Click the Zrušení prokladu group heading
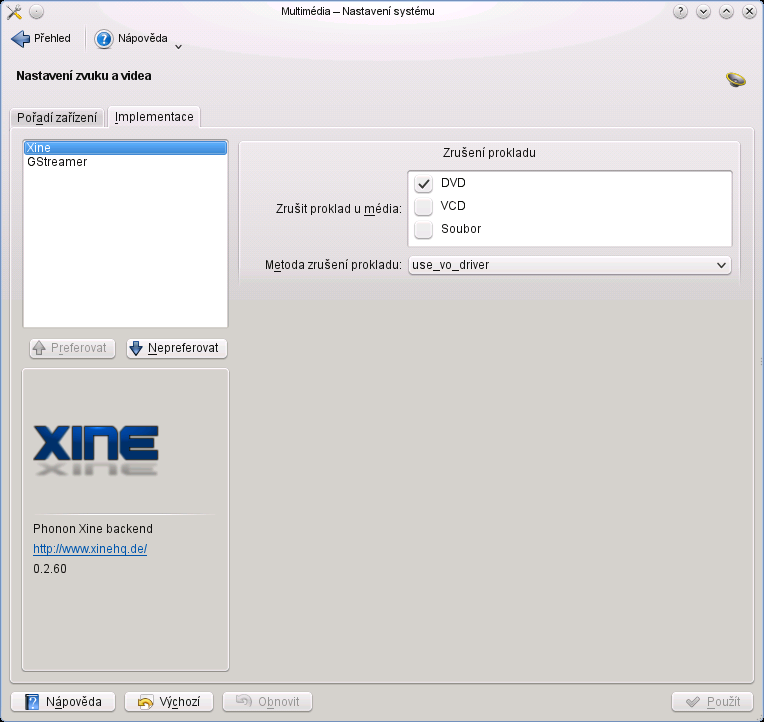The height and width of the screenshot is (722, 764). [x=489, y=153]
